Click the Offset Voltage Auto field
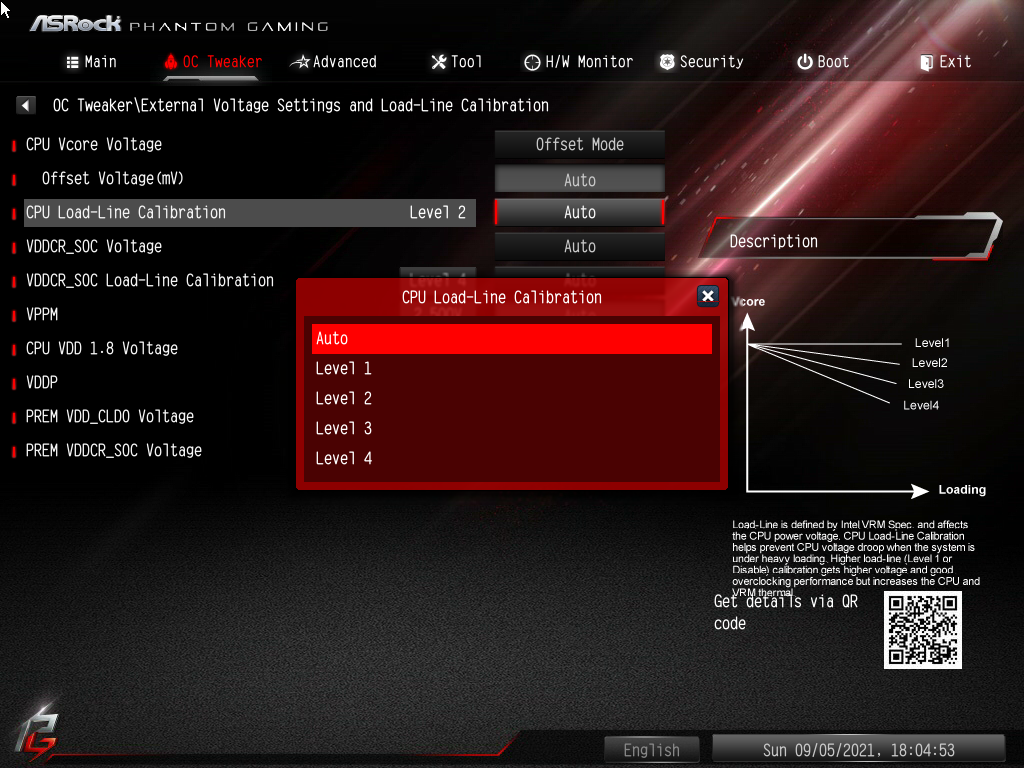Viewport: 1024px width, 768px height. [579, 180]
